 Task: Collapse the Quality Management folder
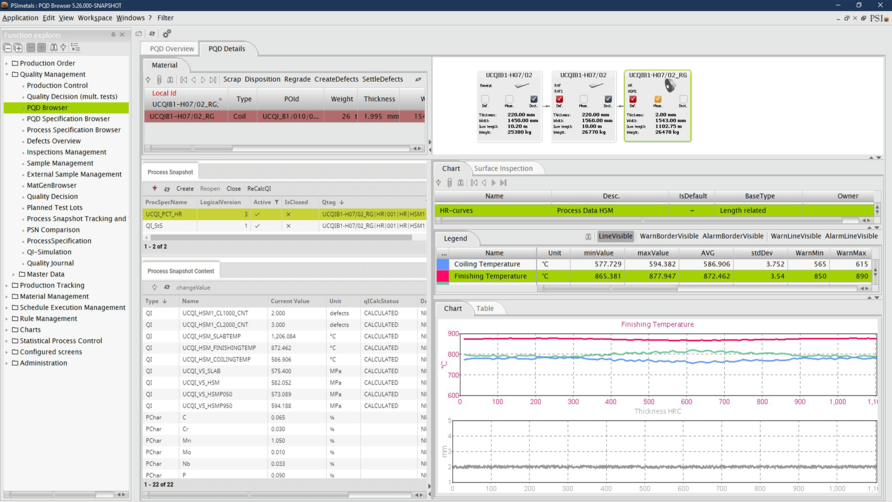[x=7, y=75]
